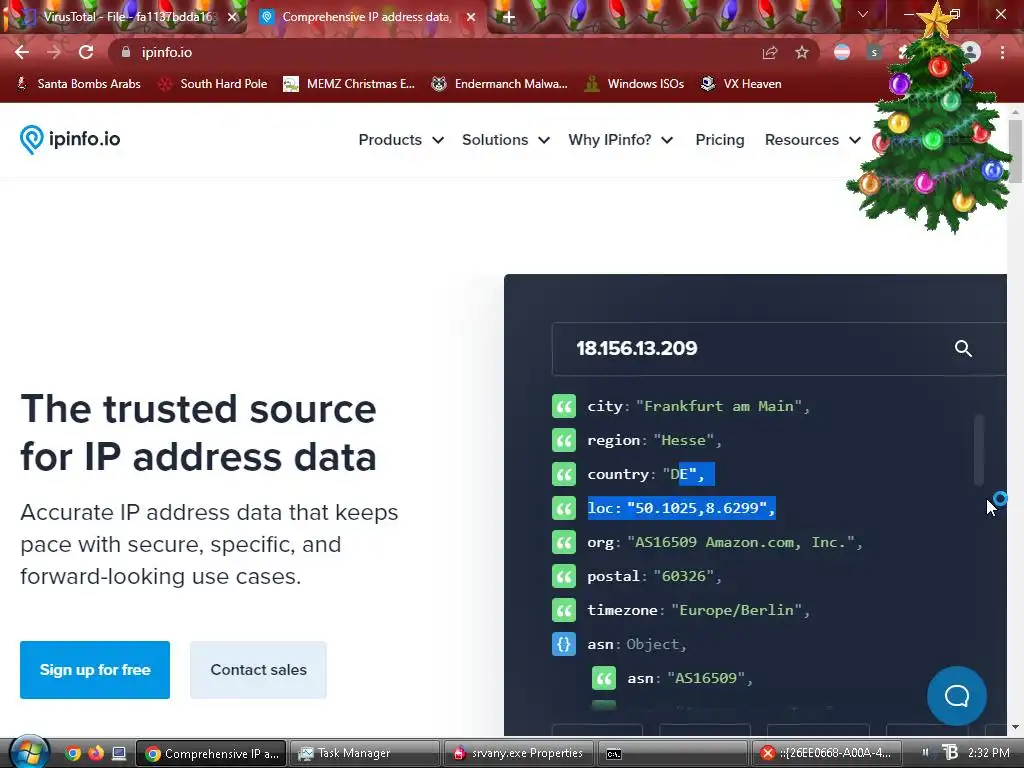Open the South Hard Pole bookmark
The width and height of the screenshot is (1024, 768).
(x=214, y=84)
